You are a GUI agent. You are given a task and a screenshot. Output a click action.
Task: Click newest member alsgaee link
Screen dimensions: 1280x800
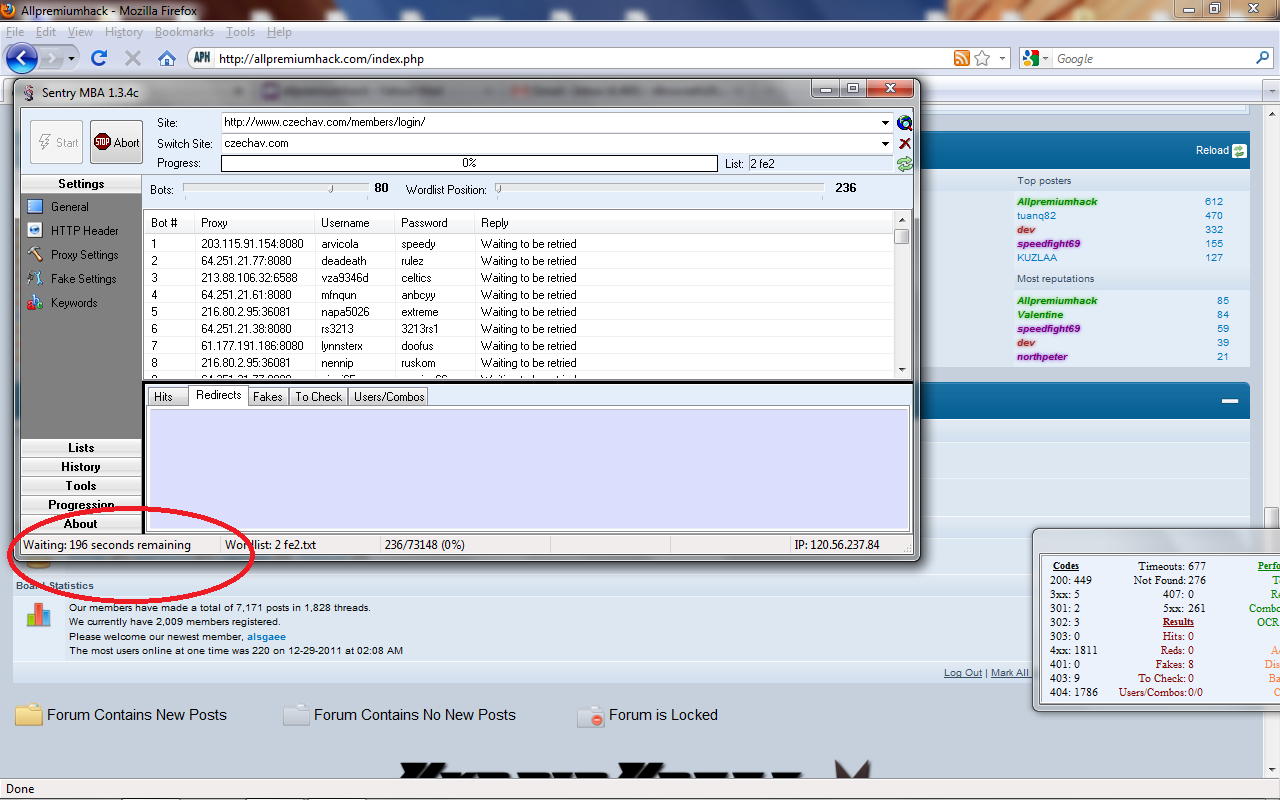264,636
